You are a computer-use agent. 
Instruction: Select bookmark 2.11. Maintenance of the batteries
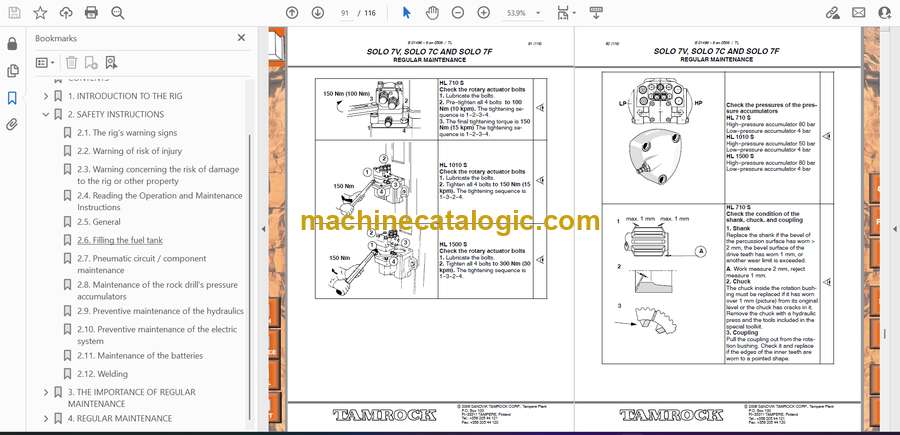140,356
